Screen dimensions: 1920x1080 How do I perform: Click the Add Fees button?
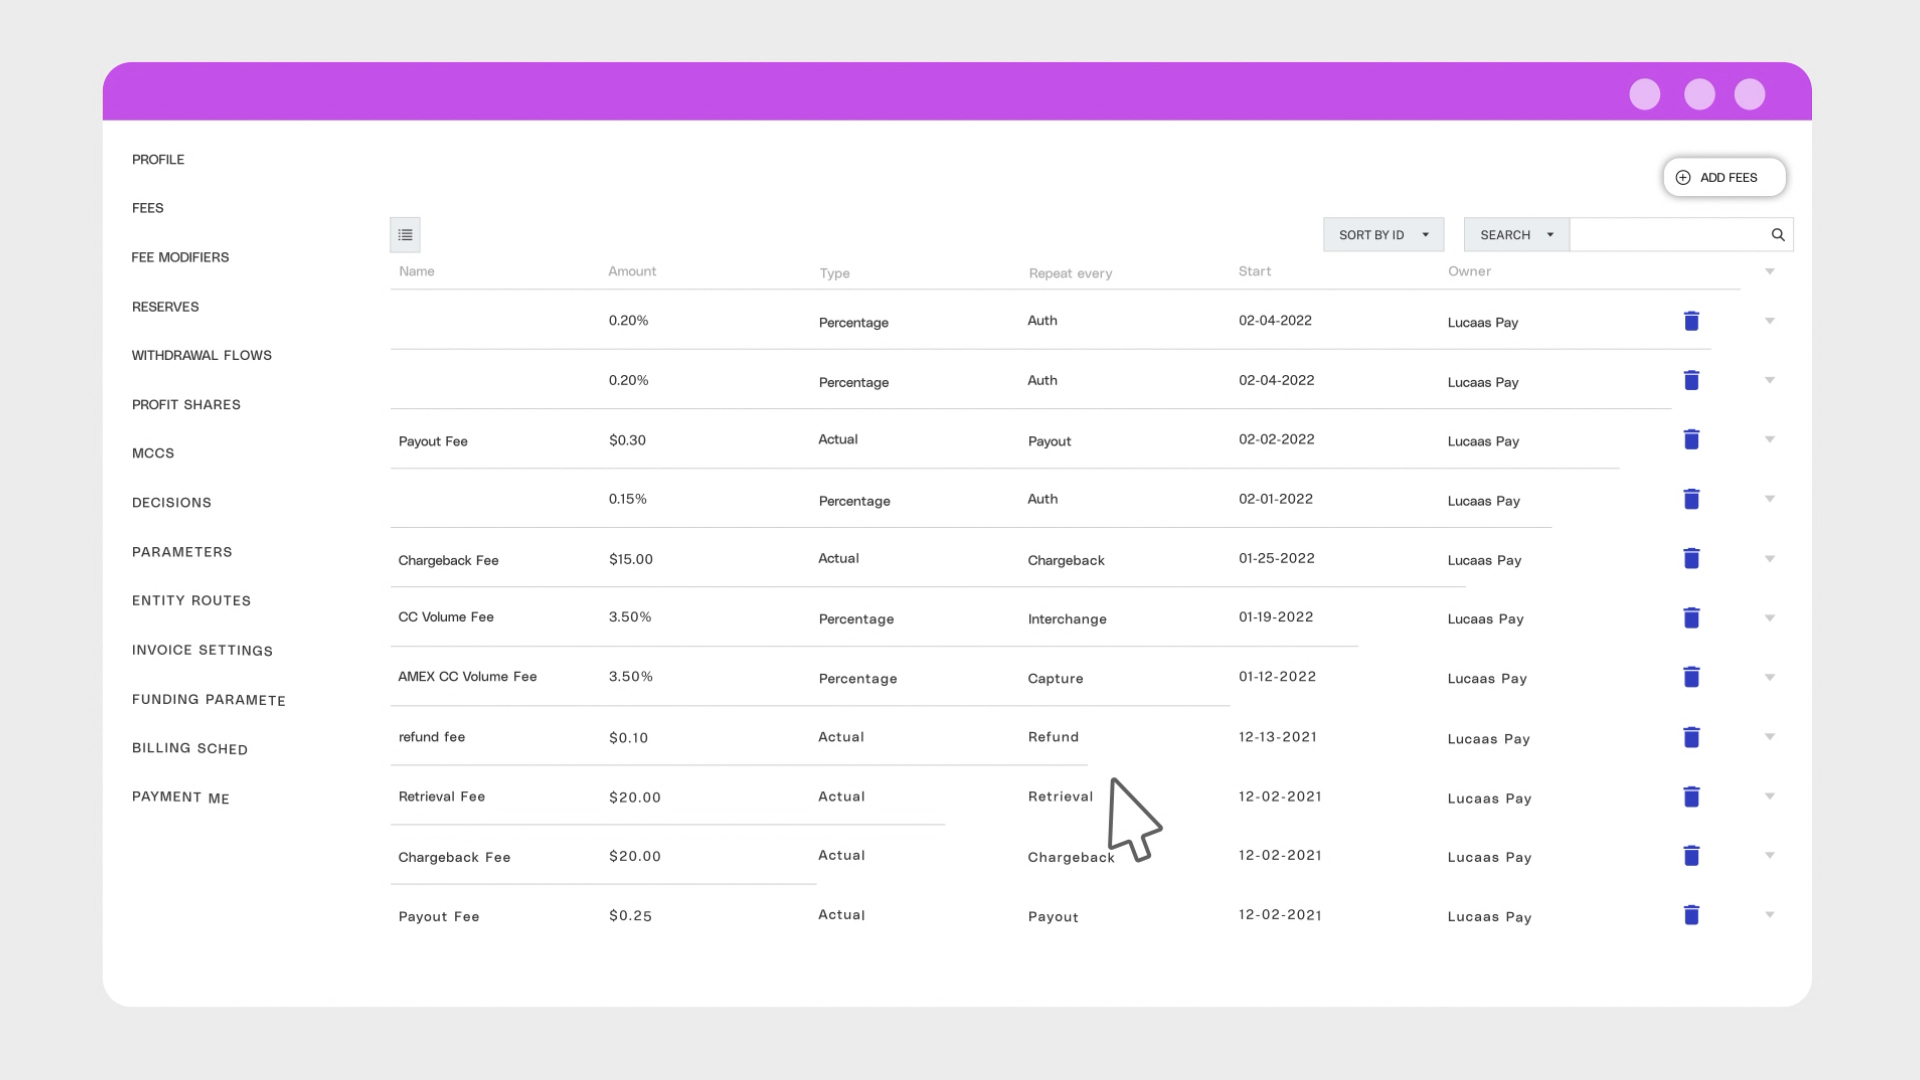click(1724, 177)
